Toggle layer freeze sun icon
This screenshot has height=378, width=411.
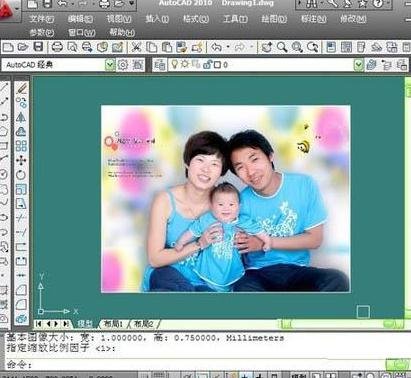(184, 64)
